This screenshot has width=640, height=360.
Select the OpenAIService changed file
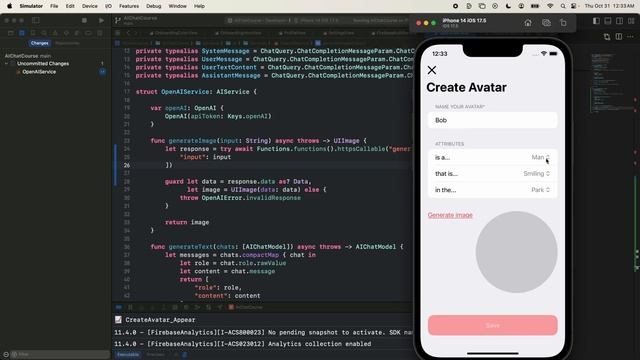click(39, 72)
